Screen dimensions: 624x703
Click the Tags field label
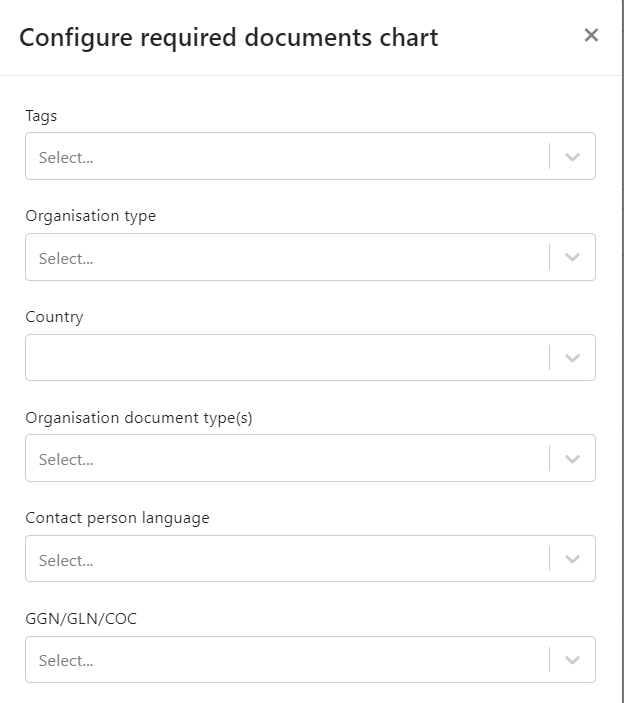(41, 116)
